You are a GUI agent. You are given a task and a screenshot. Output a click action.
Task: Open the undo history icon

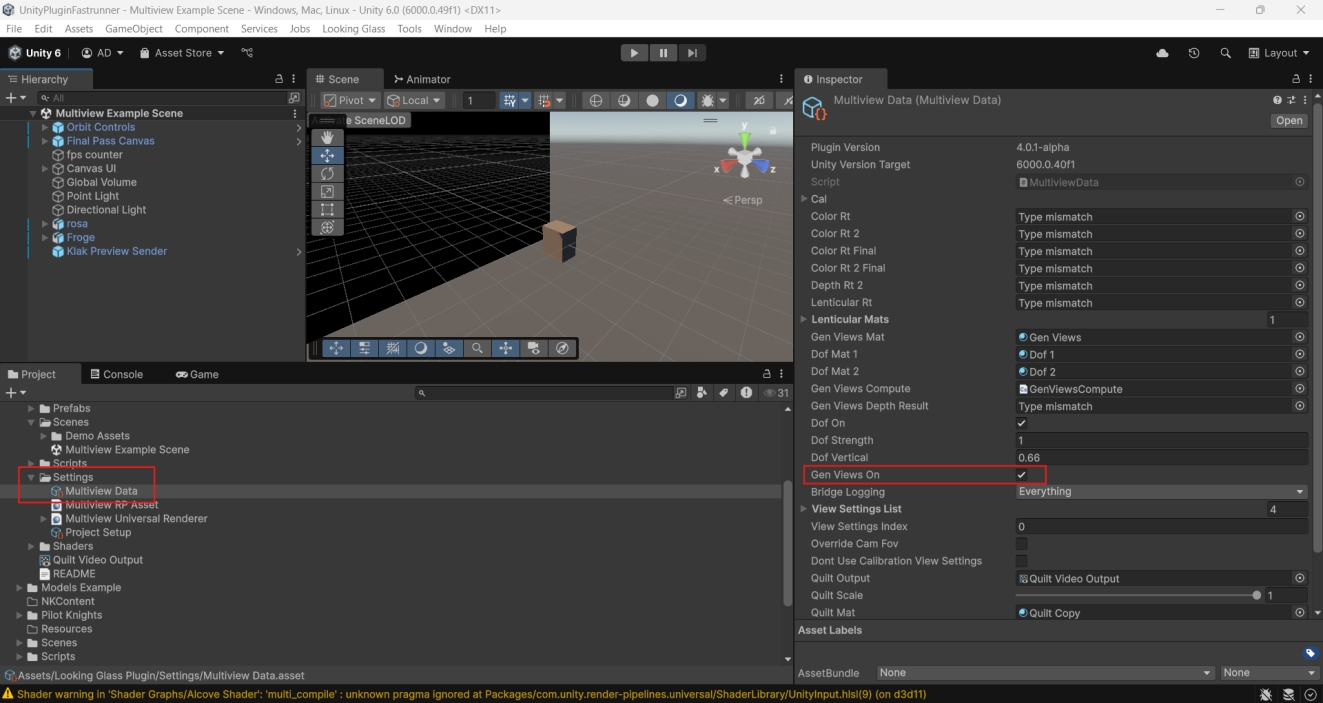(1194, 53)
